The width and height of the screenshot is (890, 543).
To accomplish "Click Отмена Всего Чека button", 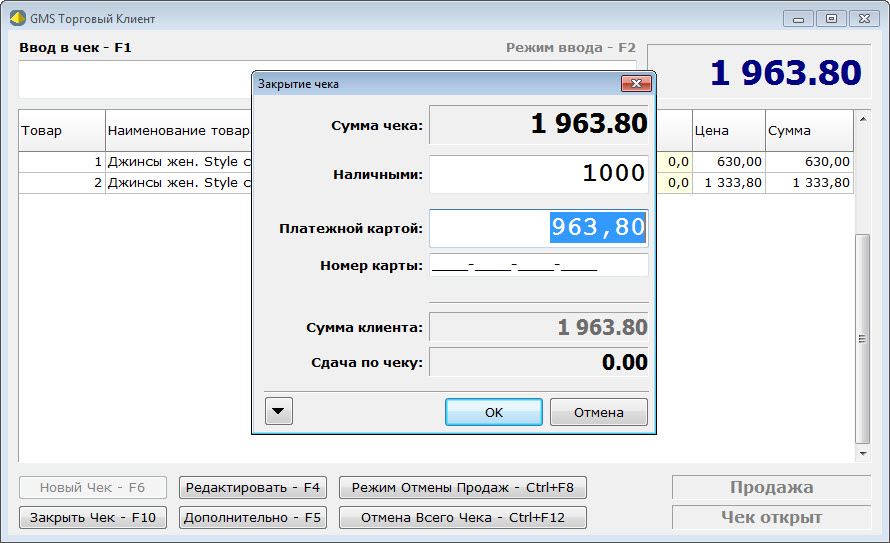I will click(462, 517).
